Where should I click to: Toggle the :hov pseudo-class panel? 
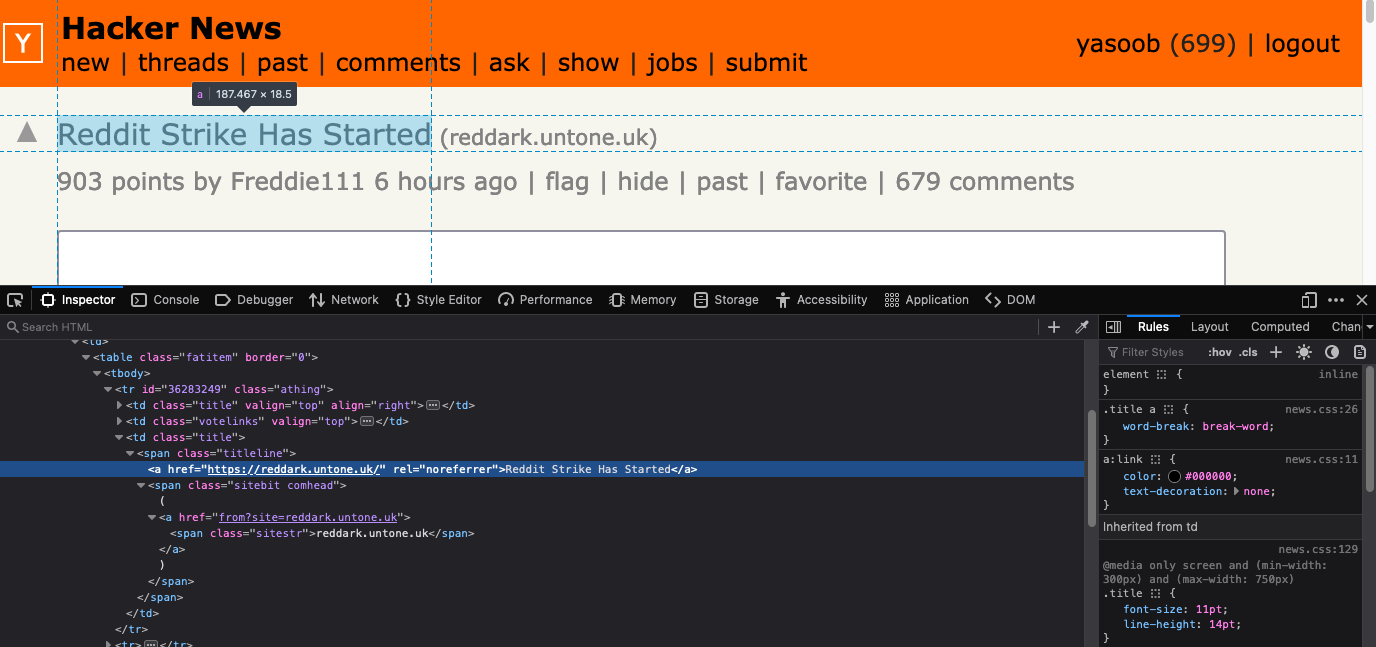[1219, 352]
